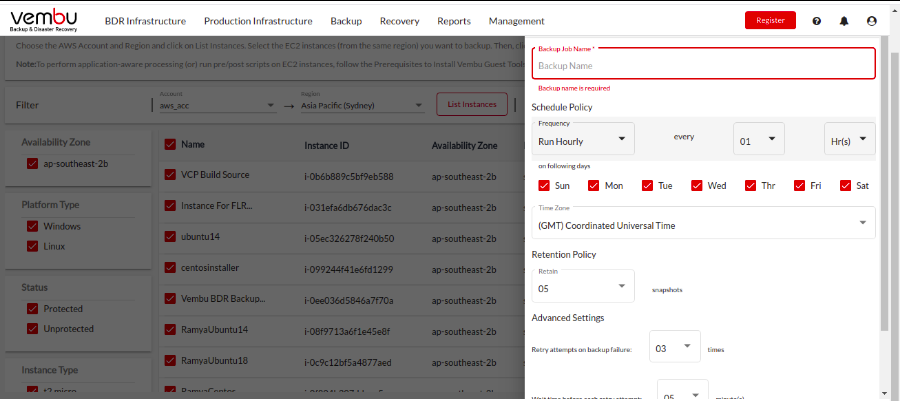Open the Account aws_acc dropdown
This screenshot has width=900, height=401.
[218, 106]
